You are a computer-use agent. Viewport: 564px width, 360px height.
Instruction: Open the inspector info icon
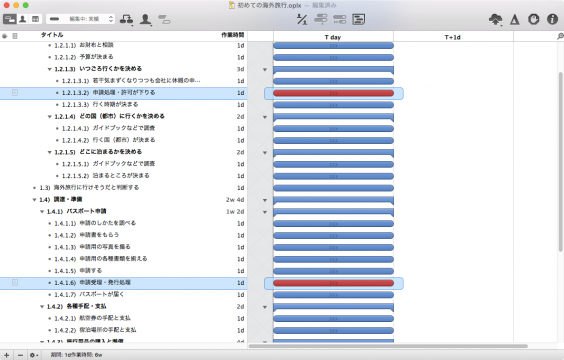552,19
